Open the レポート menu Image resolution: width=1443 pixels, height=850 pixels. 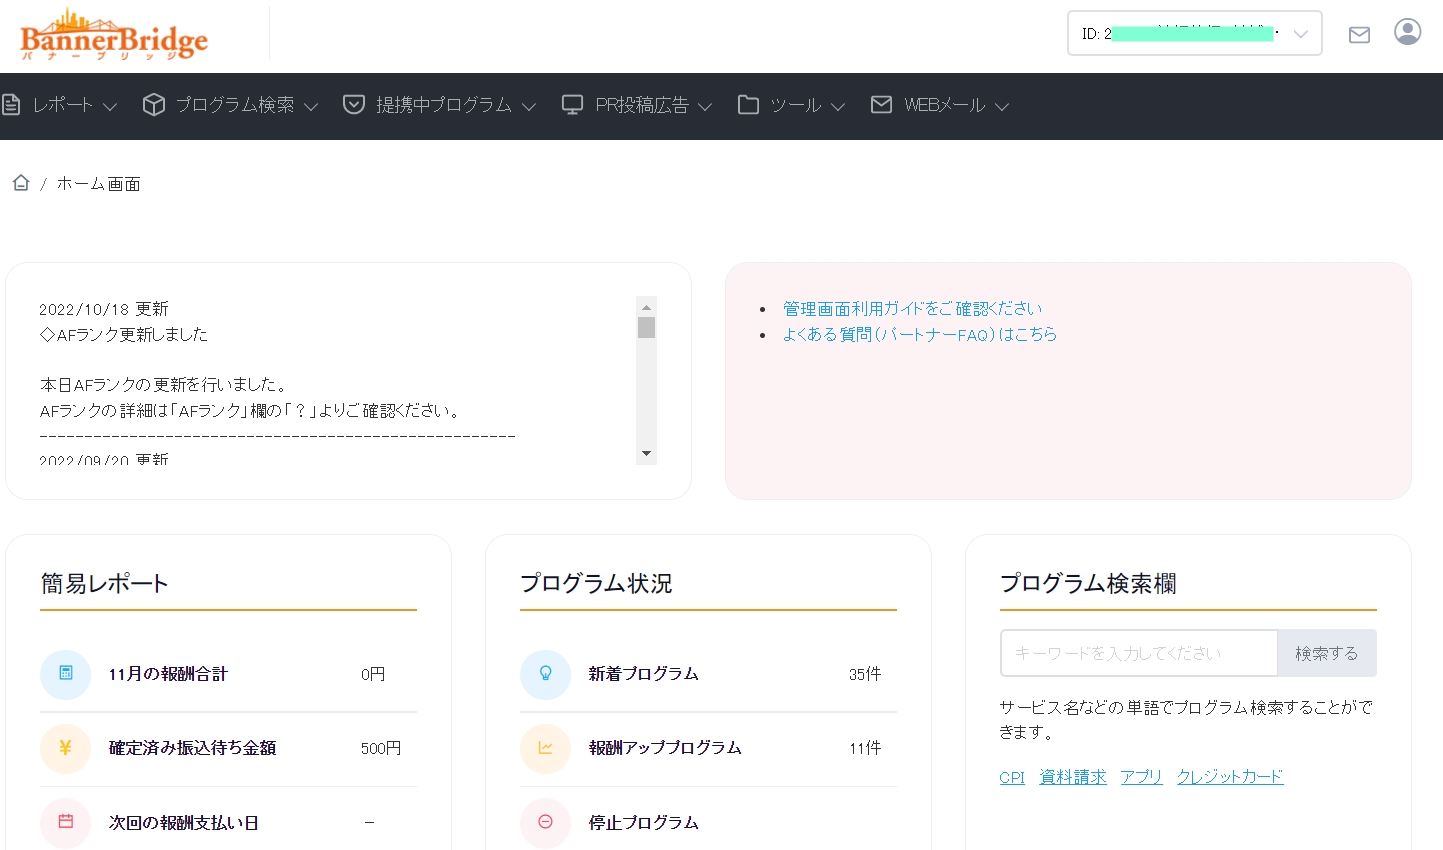62,105
